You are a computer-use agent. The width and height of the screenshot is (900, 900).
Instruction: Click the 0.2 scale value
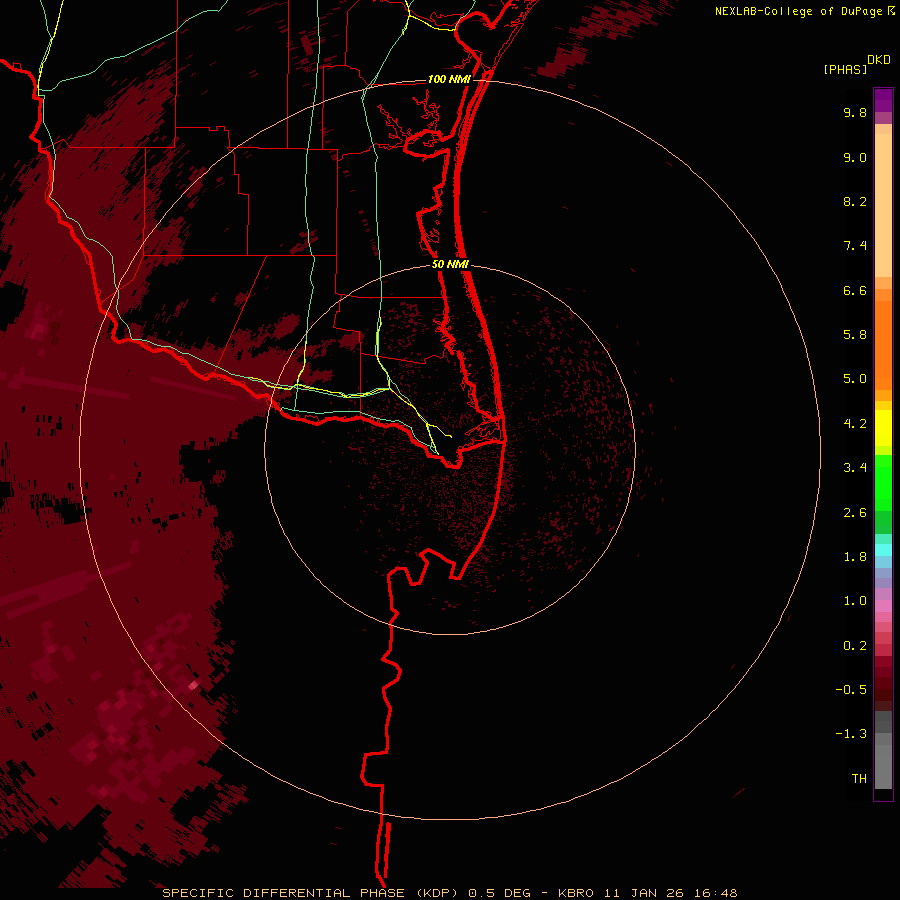(x=855, y=646)
